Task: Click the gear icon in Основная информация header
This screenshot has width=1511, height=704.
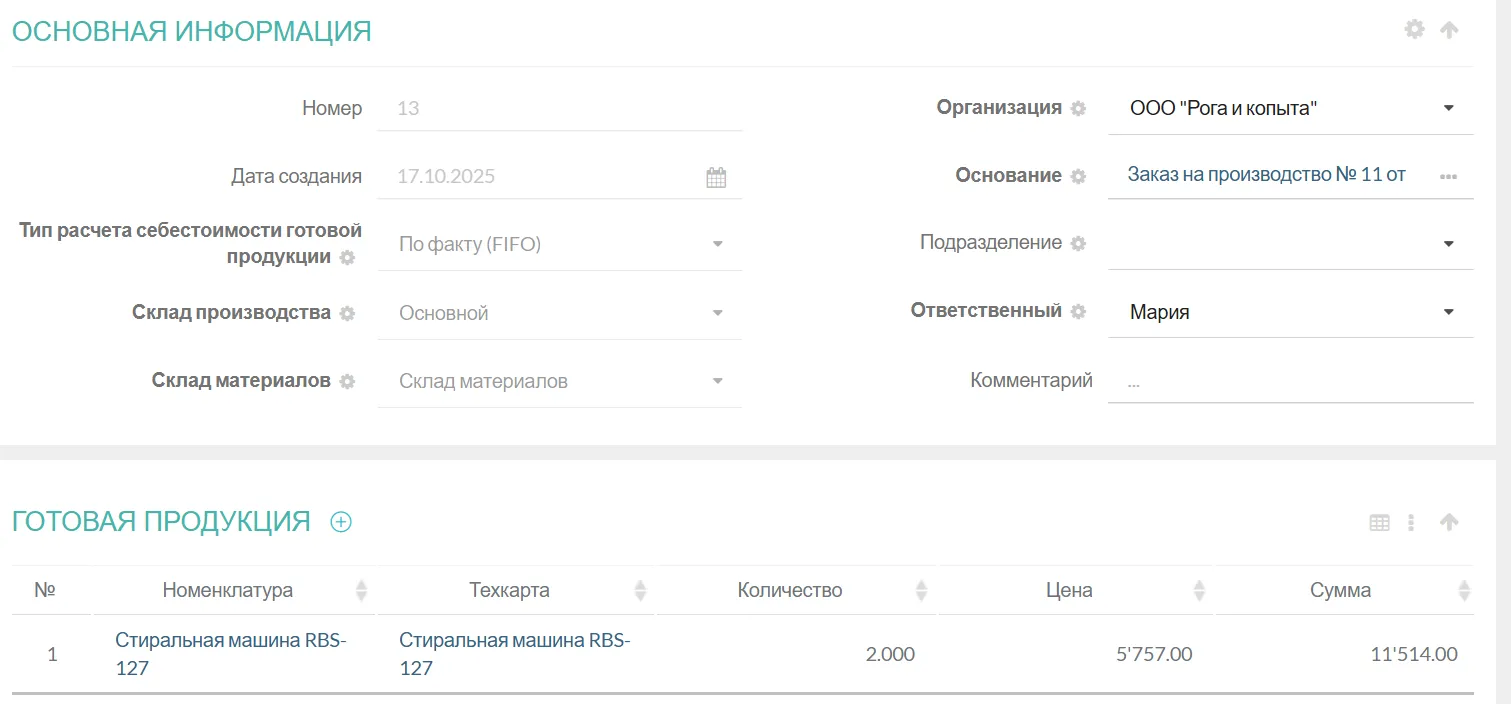Action: point(1414,29)
